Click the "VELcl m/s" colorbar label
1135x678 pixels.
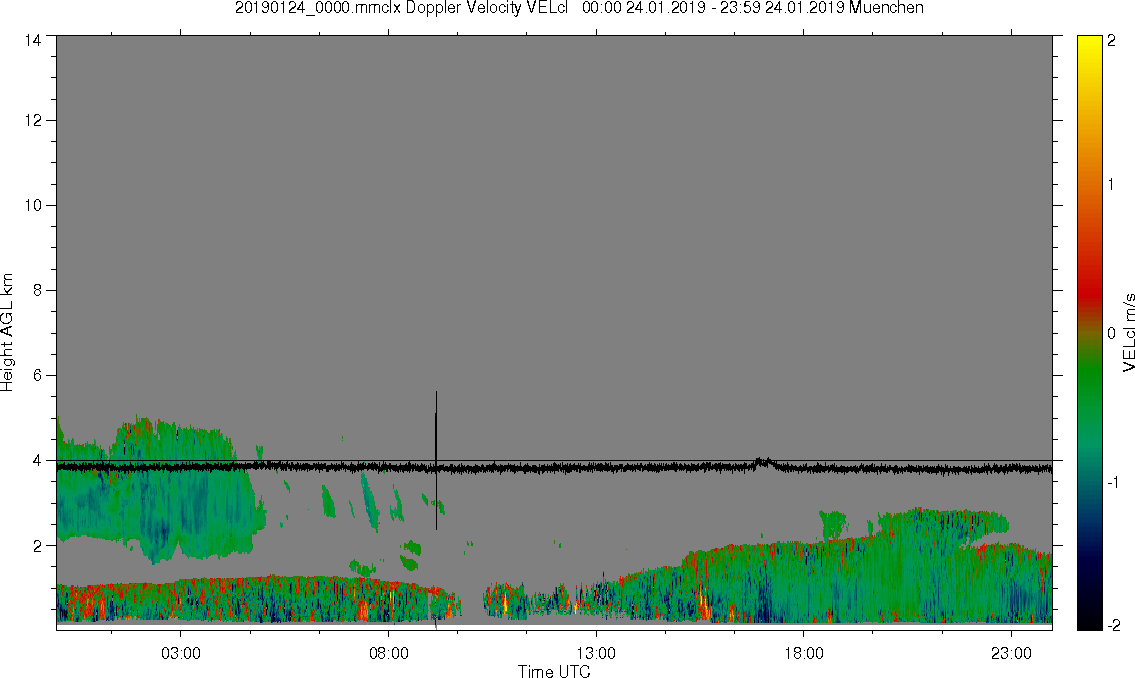tap(1128, 333)
